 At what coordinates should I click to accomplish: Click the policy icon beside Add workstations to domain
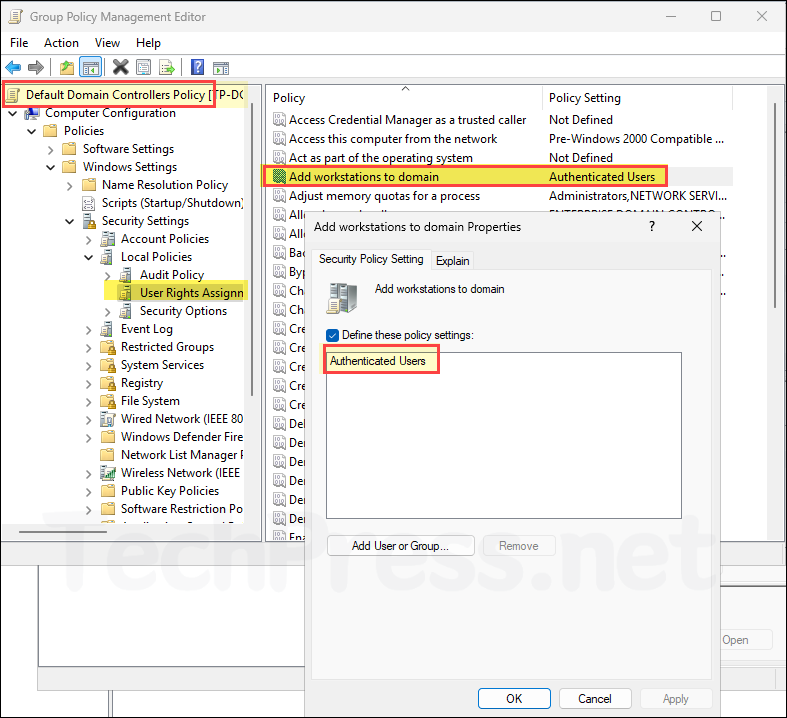tap(279, 177)
